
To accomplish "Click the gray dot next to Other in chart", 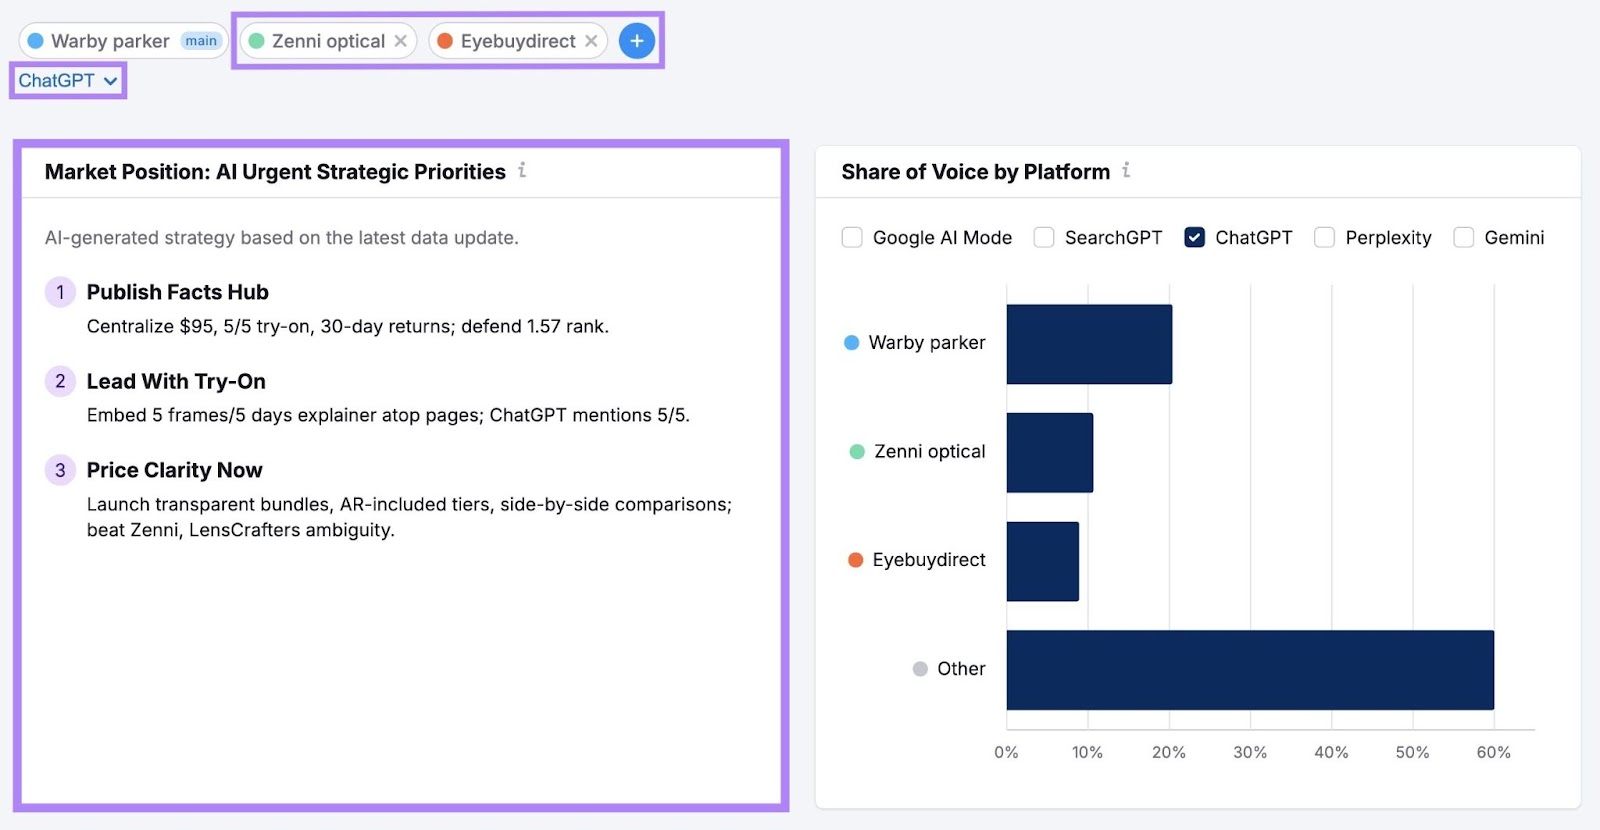I will [919, 669].
